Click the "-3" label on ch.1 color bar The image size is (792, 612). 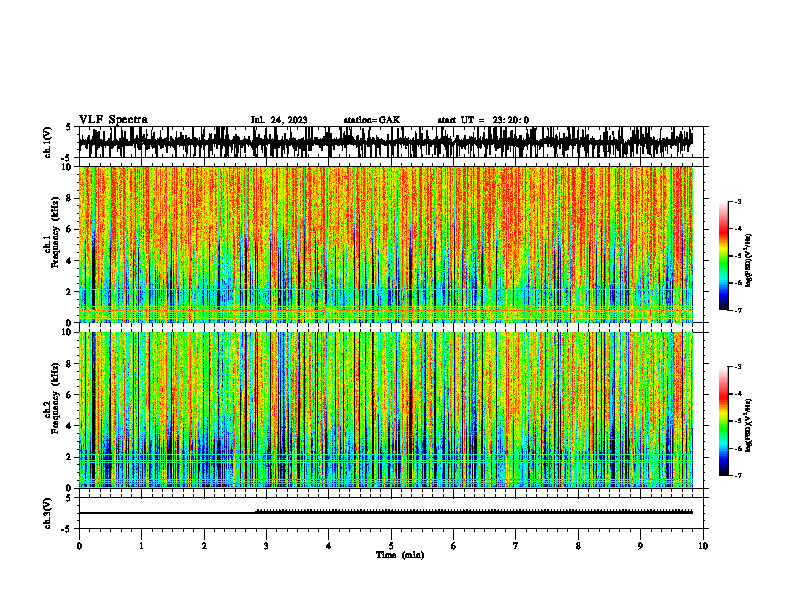click(x=738, y=201)
